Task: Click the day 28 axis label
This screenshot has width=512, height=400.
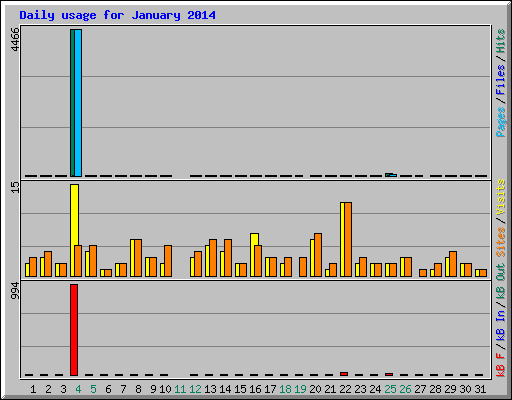Action: (435, 389)
